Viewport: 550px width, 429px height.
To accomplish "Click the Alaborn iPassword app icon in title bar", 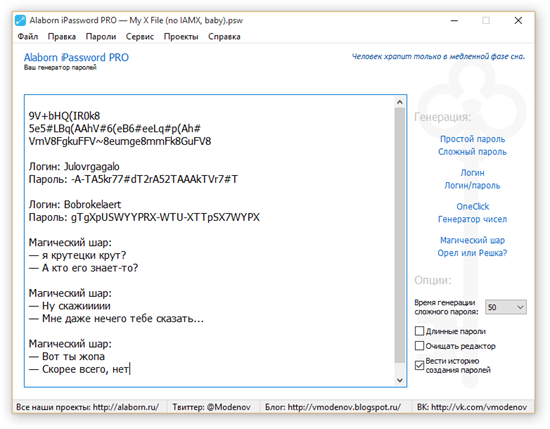I will coord(20,20).
